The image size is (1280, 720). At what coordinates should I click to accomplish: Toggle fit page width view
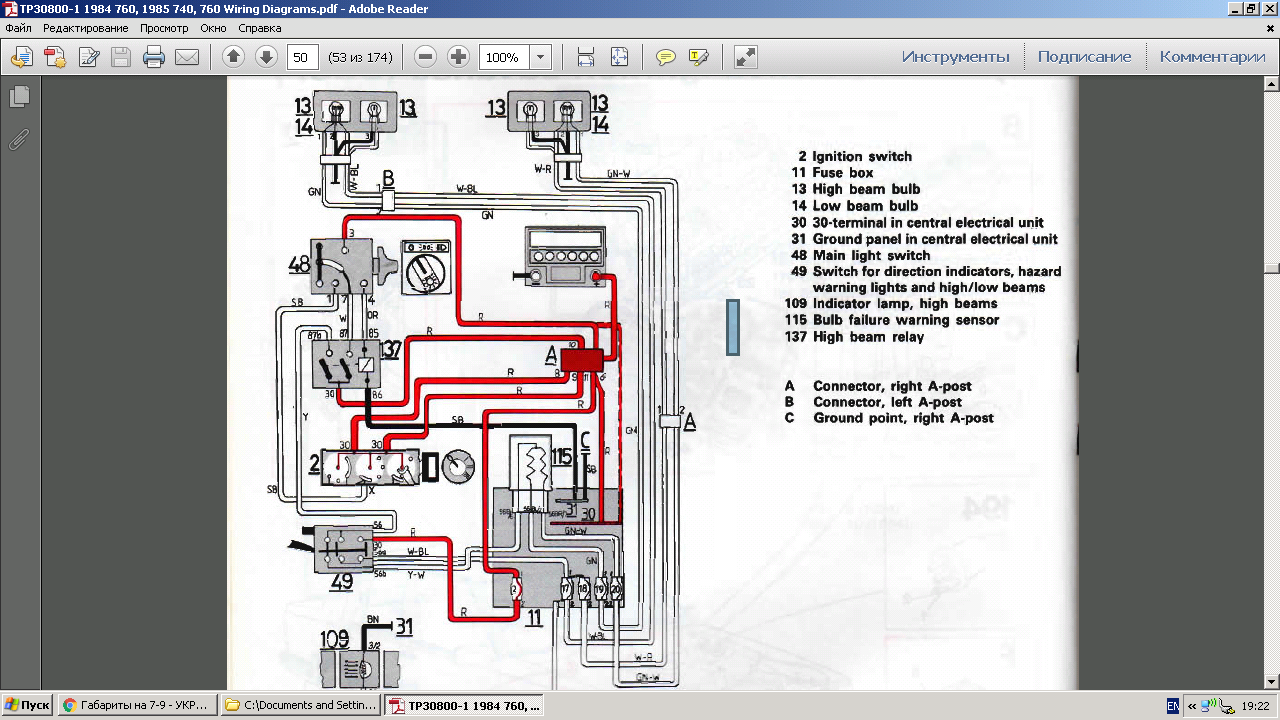(586, 57)
